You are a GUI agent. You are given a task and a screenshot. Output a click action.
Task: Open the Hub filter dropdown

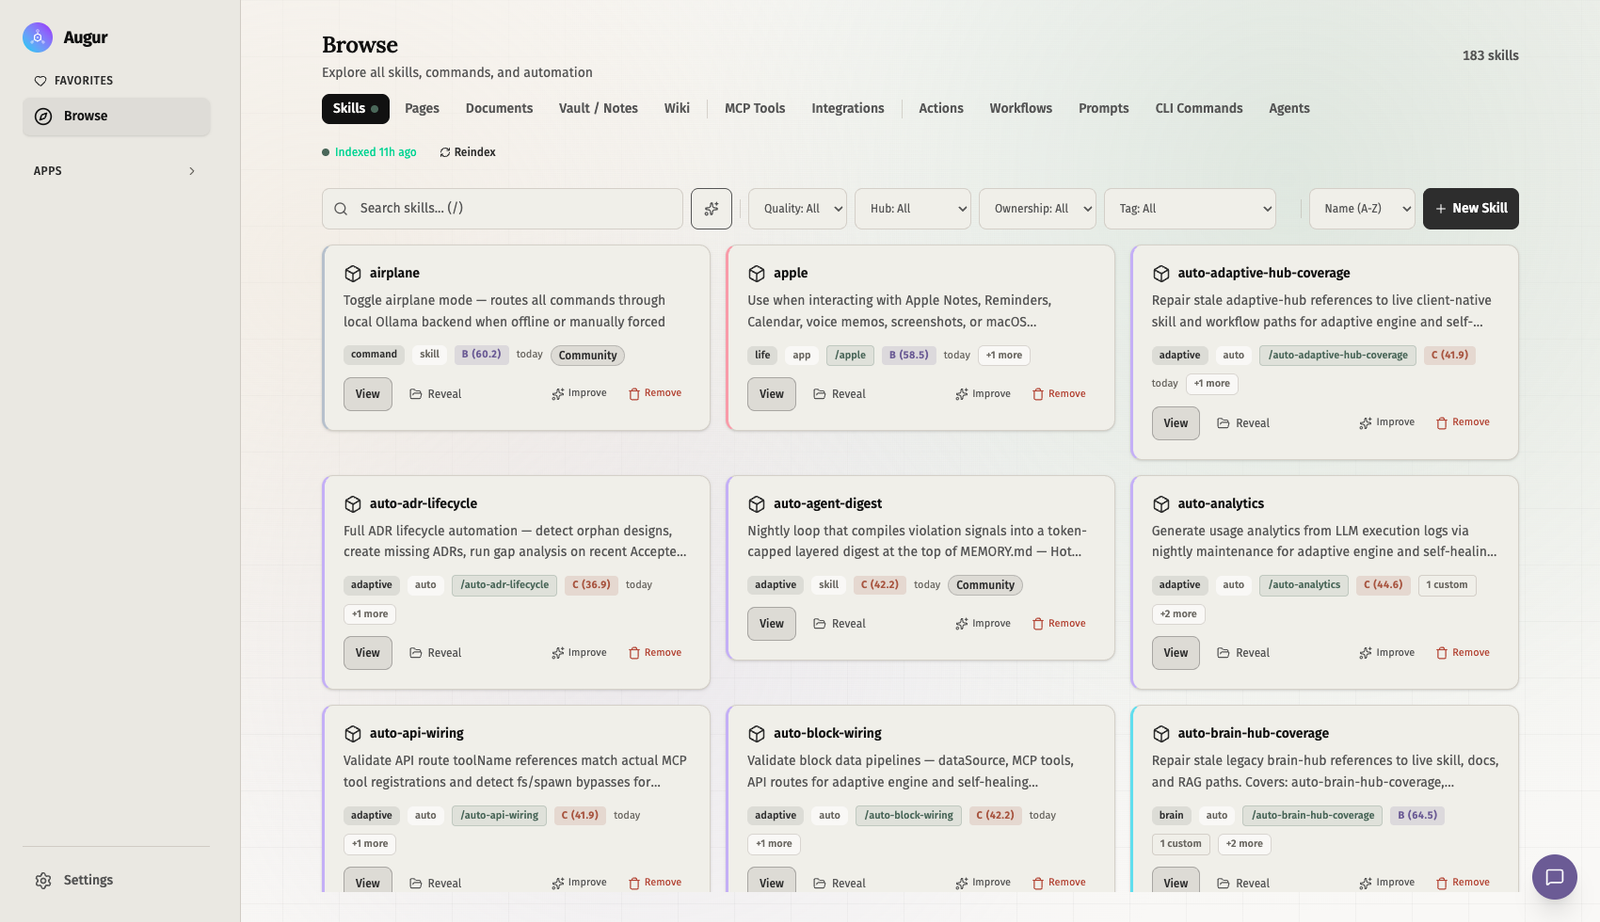click(912, 208)
